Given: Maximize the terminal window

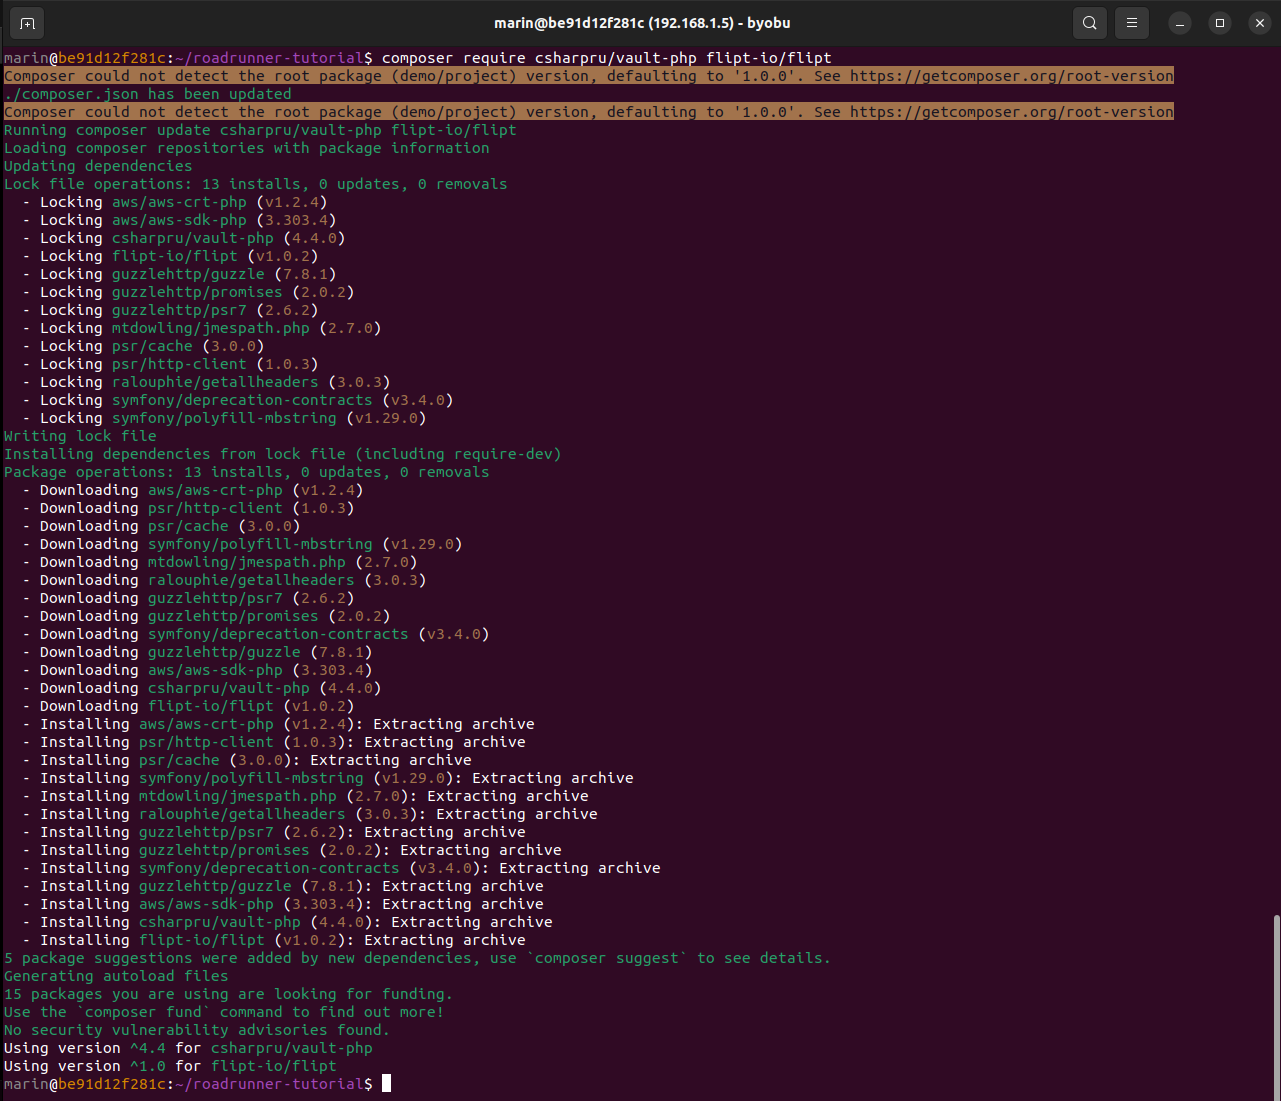Looking at the screenshot, I should (1220, 23).
